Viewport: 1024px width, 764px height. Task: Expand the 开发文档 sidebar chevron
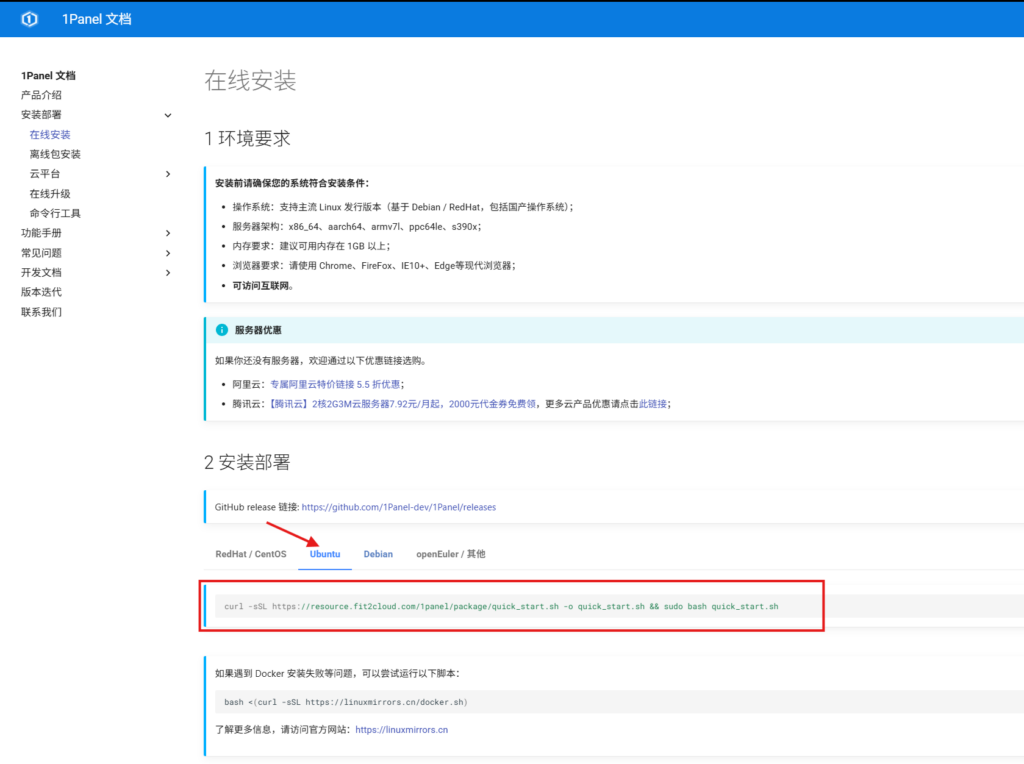[x=168, y=273]
